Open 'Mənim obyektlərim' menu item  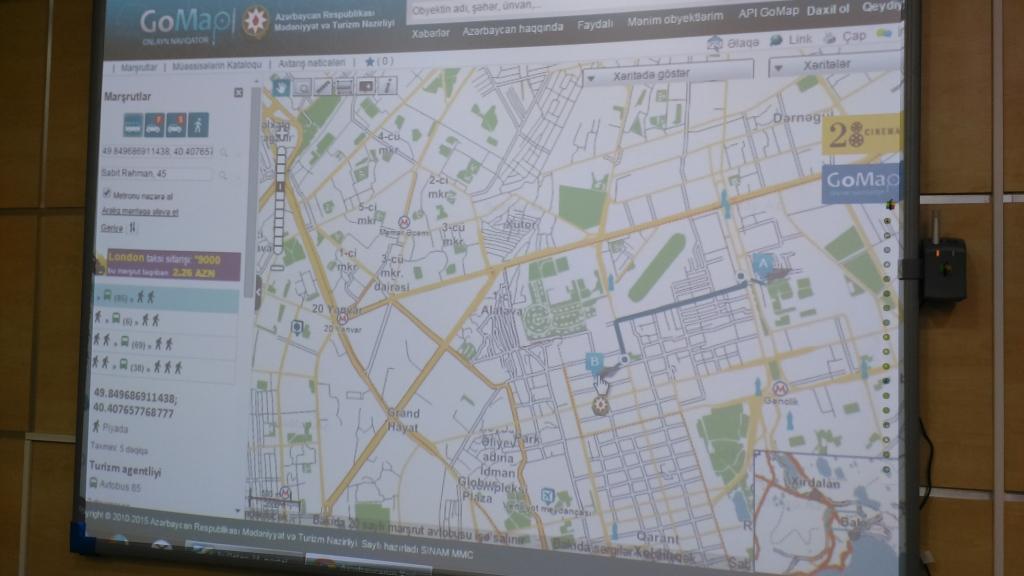click(675, 19)
